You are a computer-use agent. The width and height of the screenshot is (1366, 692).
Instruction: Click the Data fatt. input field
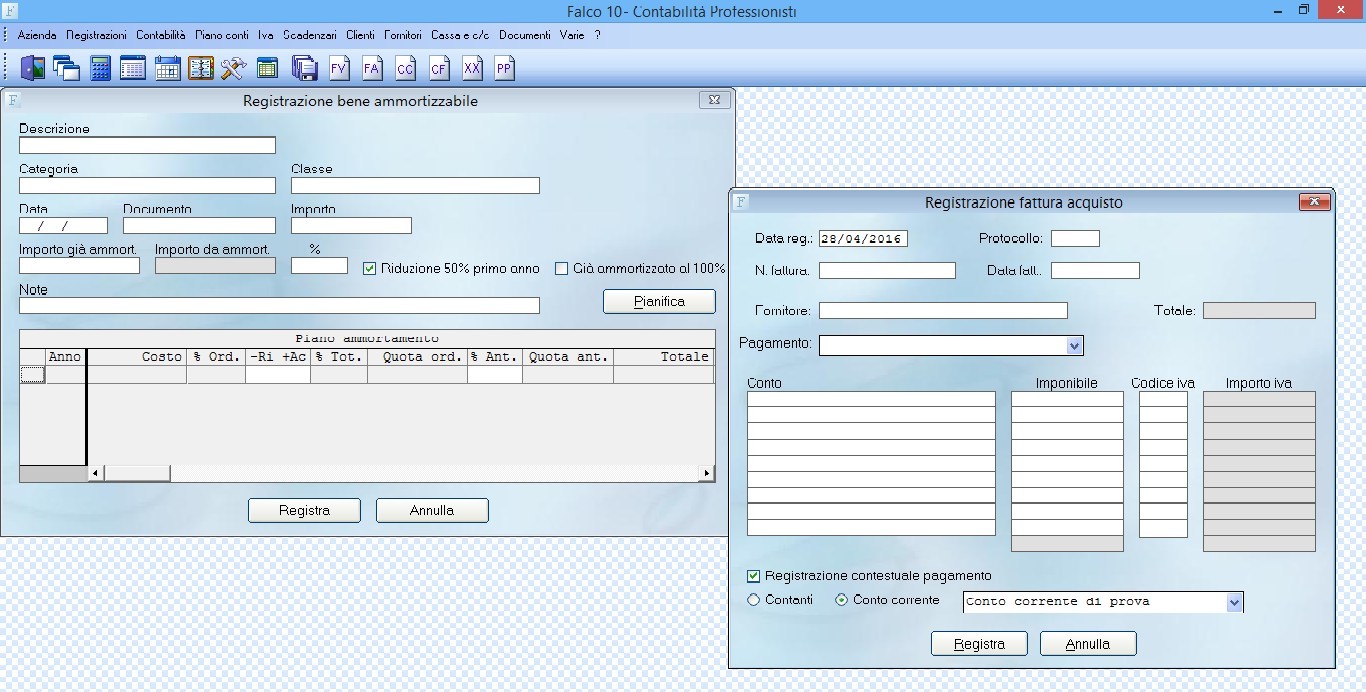coord(1095,270)
